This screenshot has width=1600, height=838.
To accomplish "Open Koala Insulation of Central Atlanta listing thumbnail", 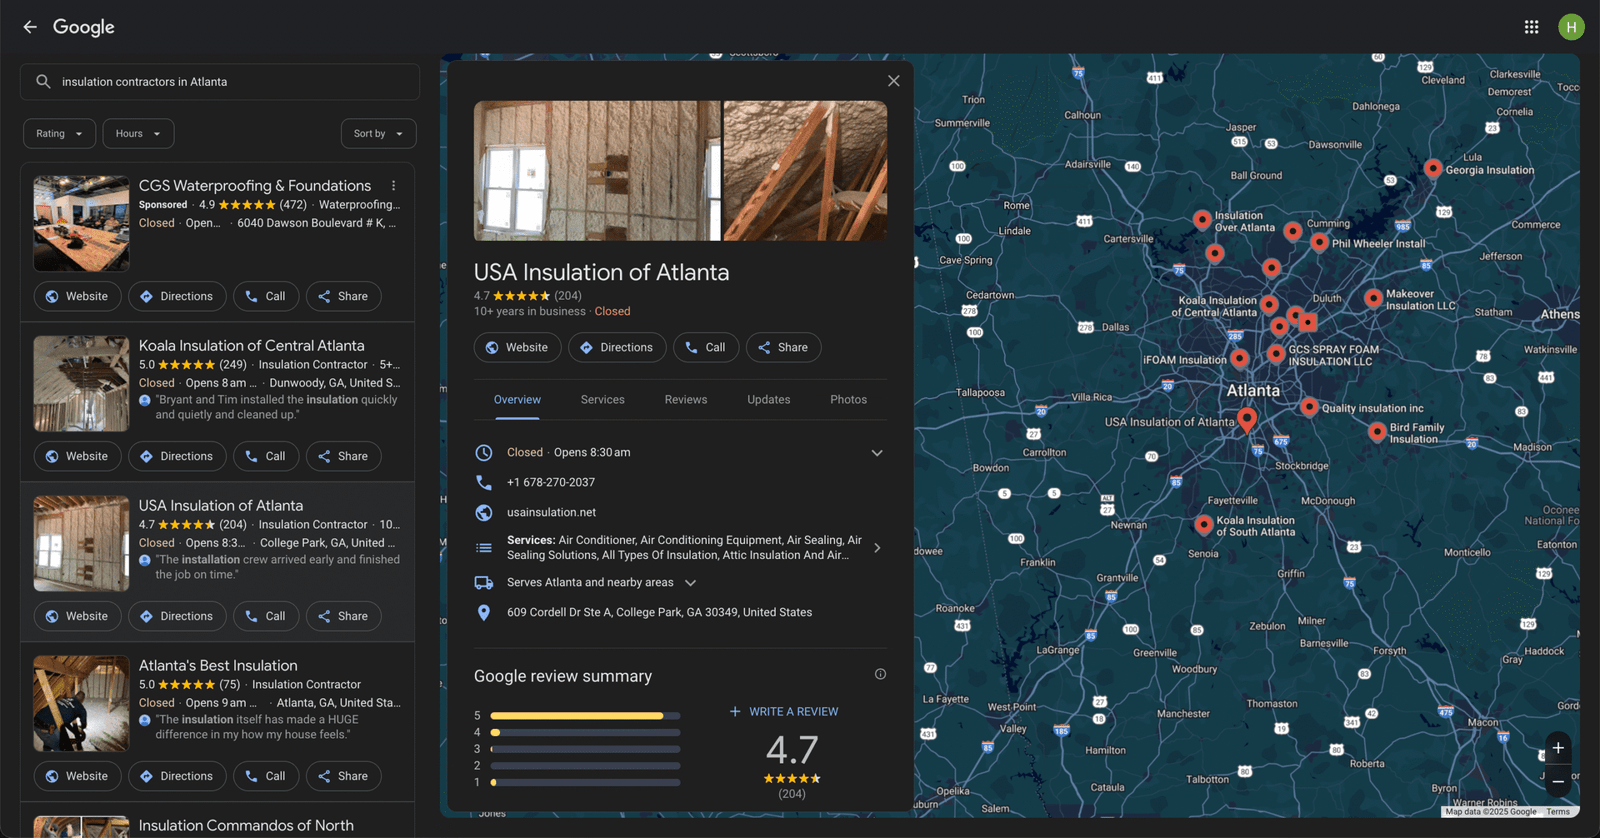I will [x=81, y=384].
